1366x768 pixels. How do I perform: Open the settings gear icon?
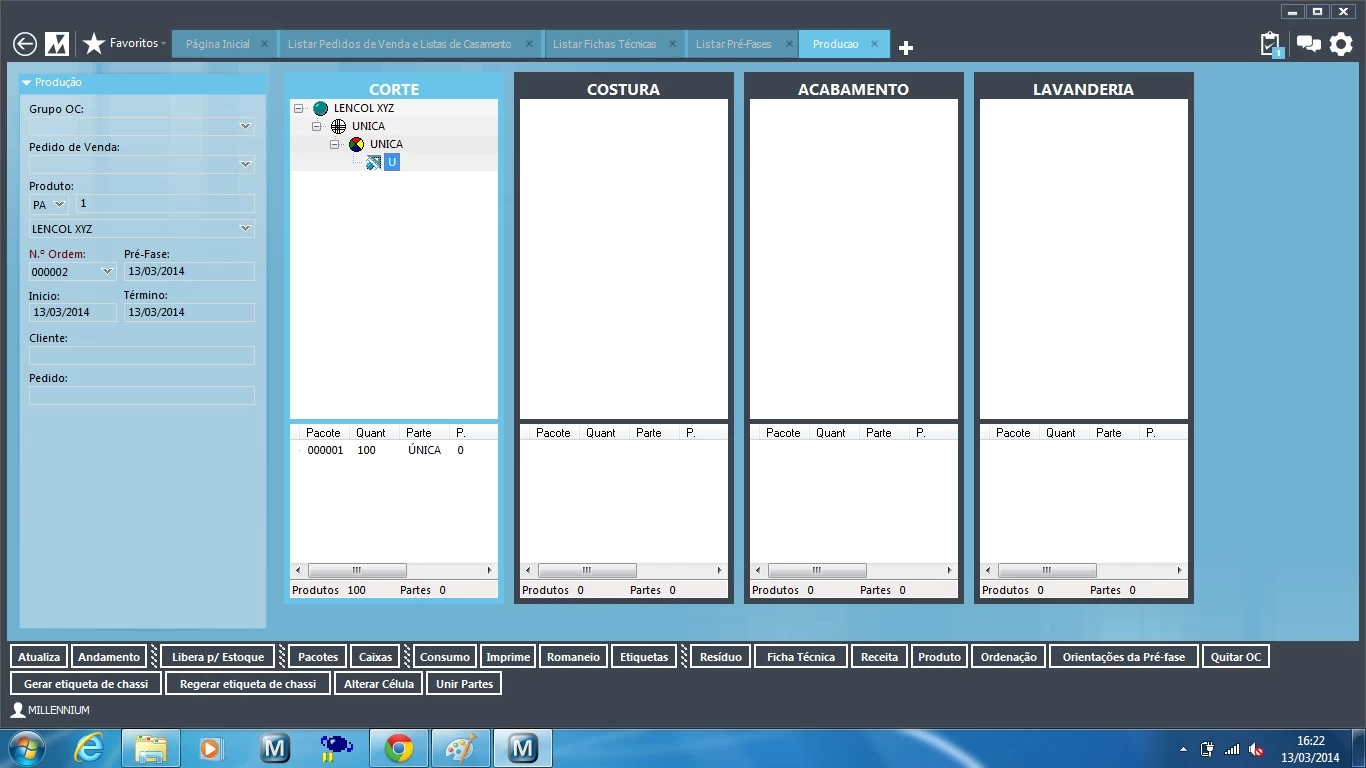pyautogui.click(x=1341, y=44)
